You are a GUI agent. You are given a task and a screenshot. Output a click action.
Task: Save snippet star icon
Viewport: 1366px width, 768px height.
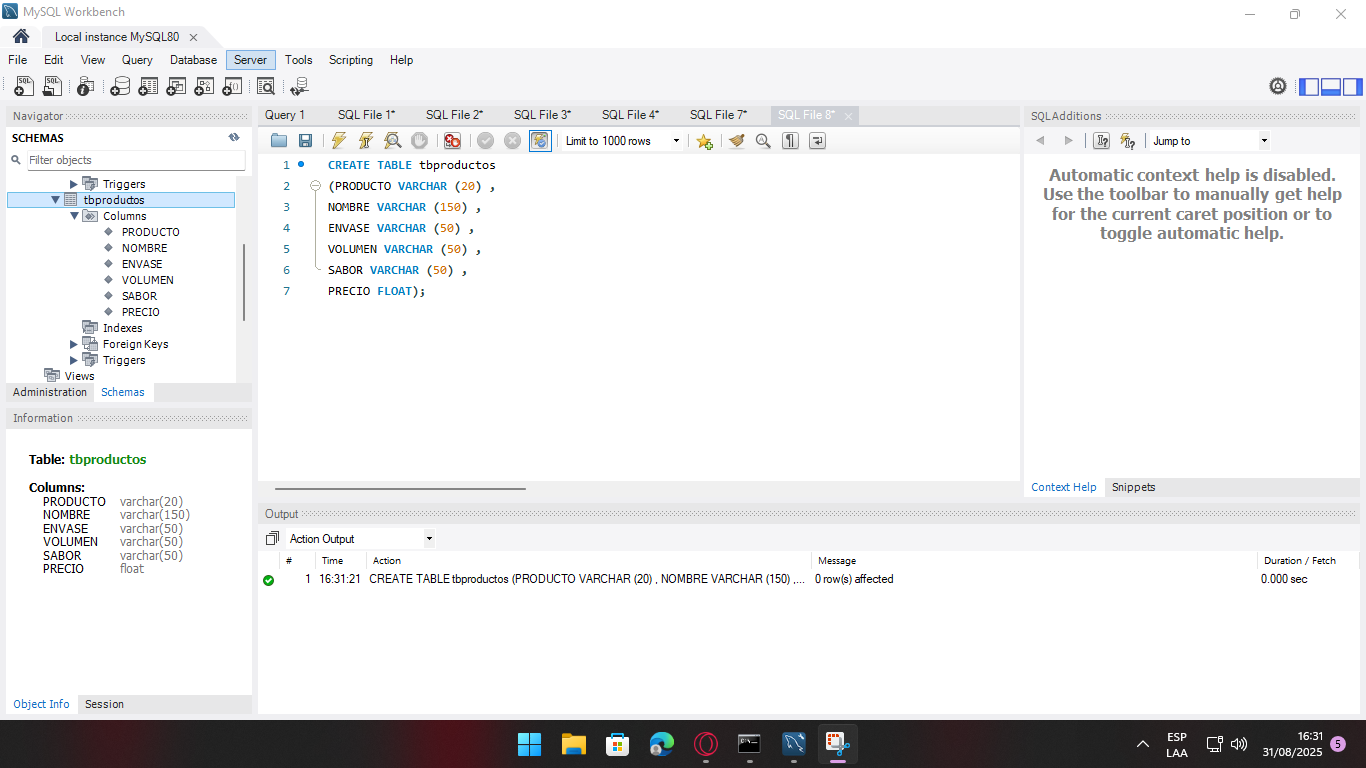tap(705, 141)
